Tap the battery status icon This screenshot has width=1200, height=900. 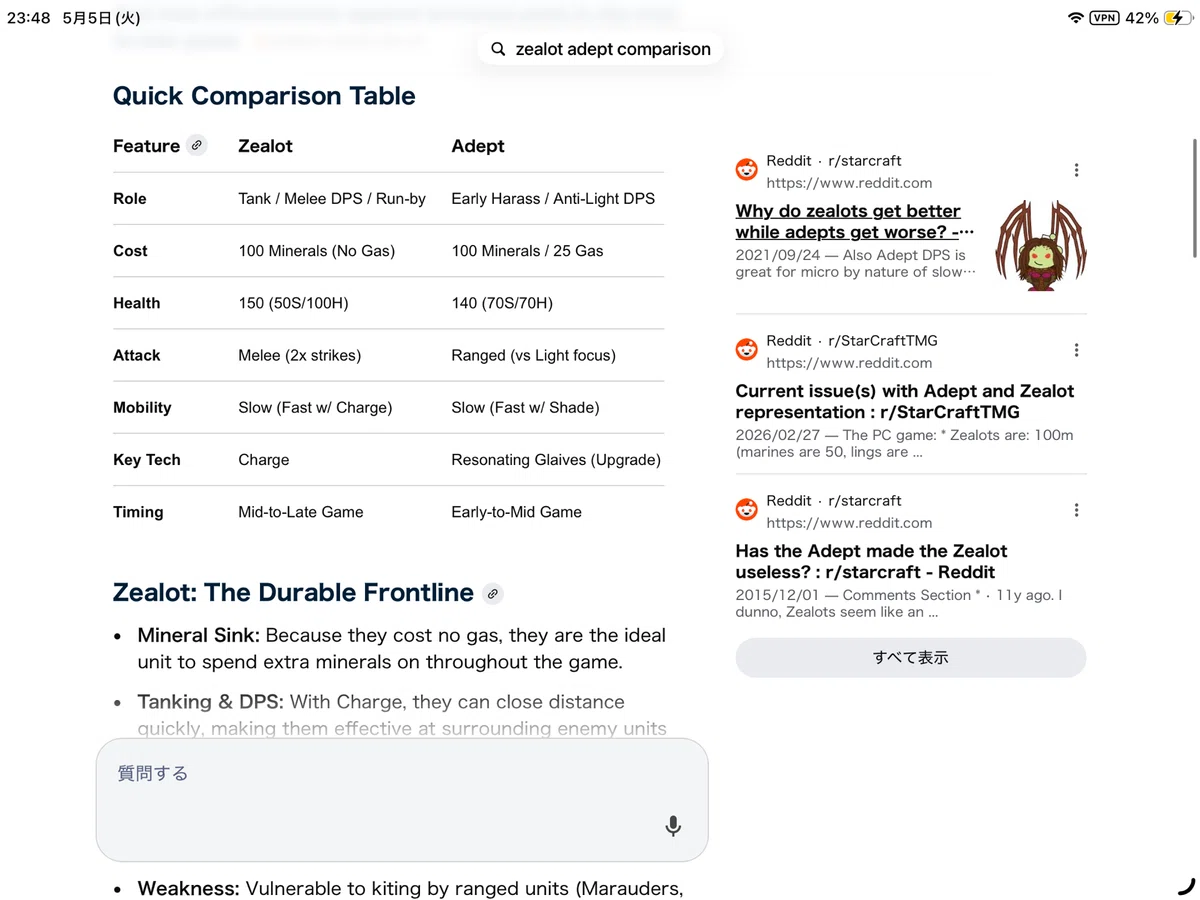click(x=1178, y=18)
